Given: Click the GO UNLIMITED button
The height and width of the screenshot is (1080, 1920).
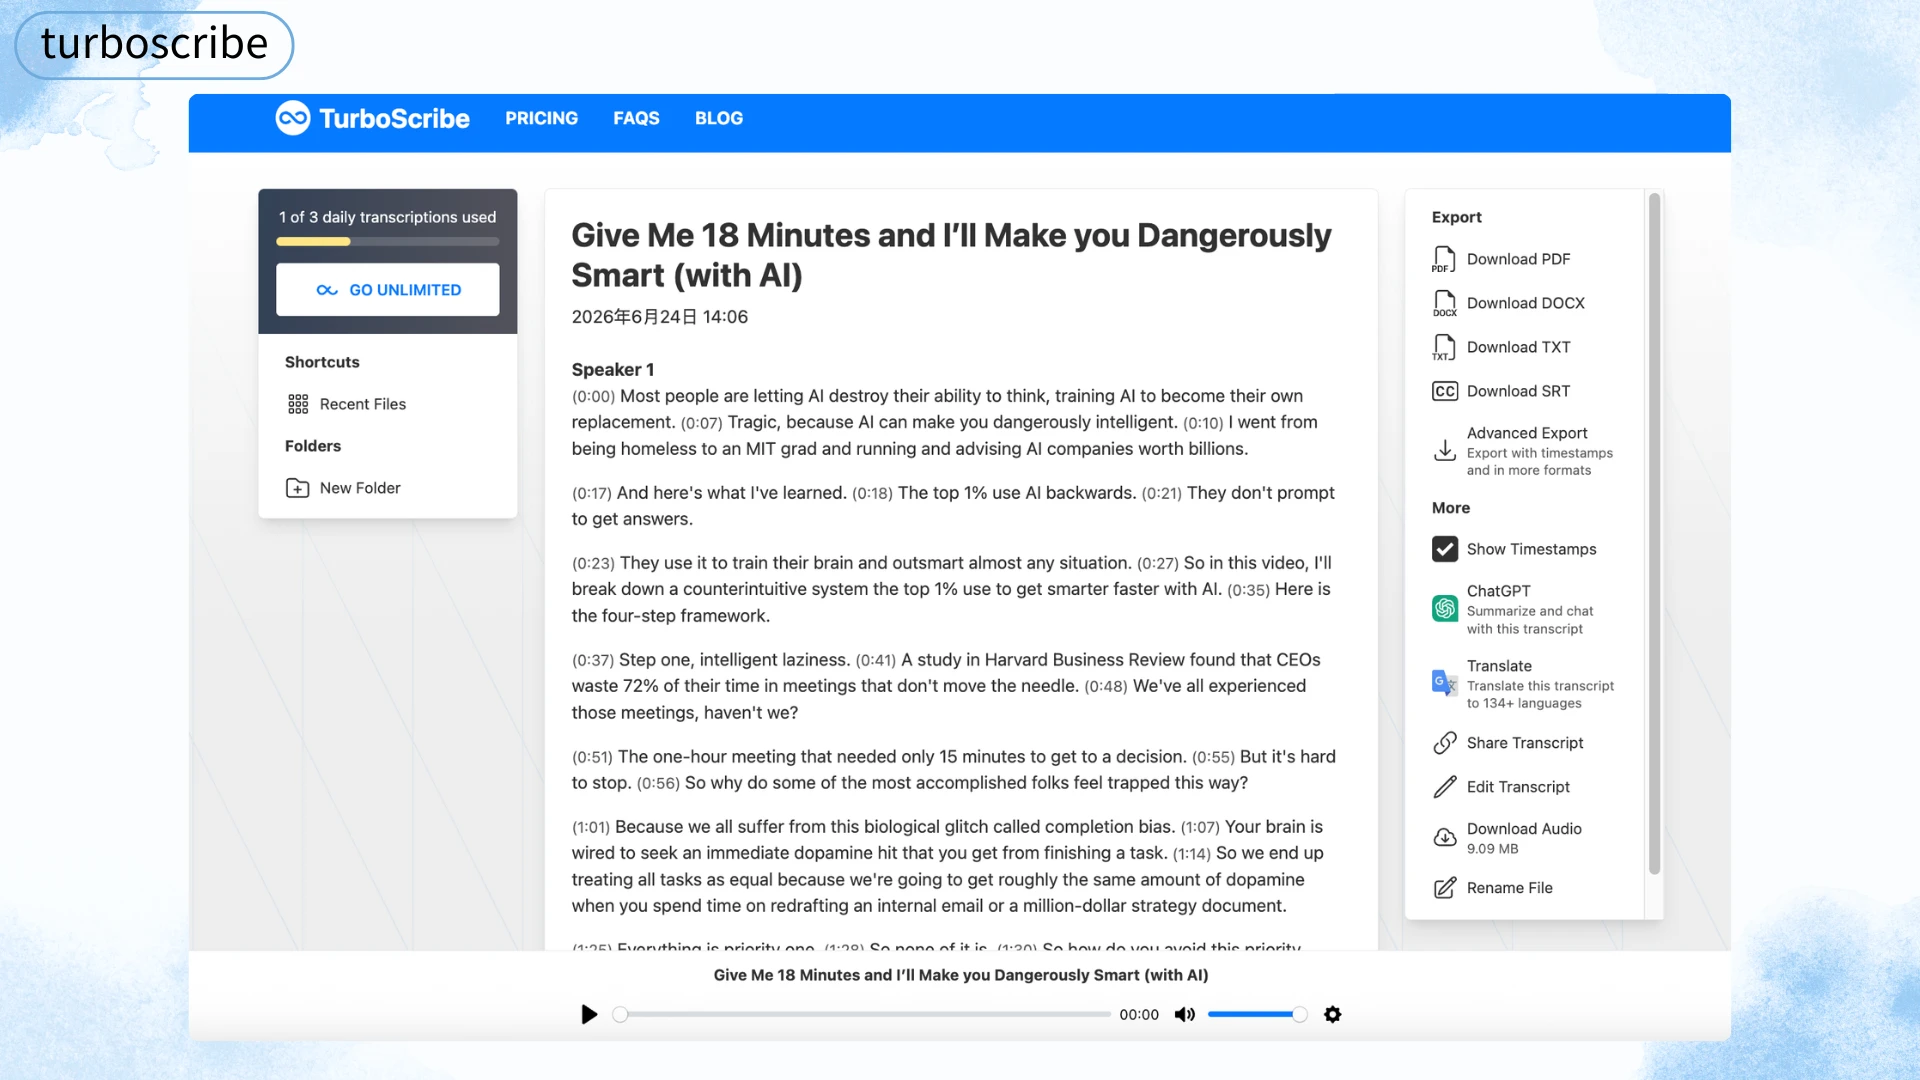Looking at the screenshot, I should coord(388,290).
